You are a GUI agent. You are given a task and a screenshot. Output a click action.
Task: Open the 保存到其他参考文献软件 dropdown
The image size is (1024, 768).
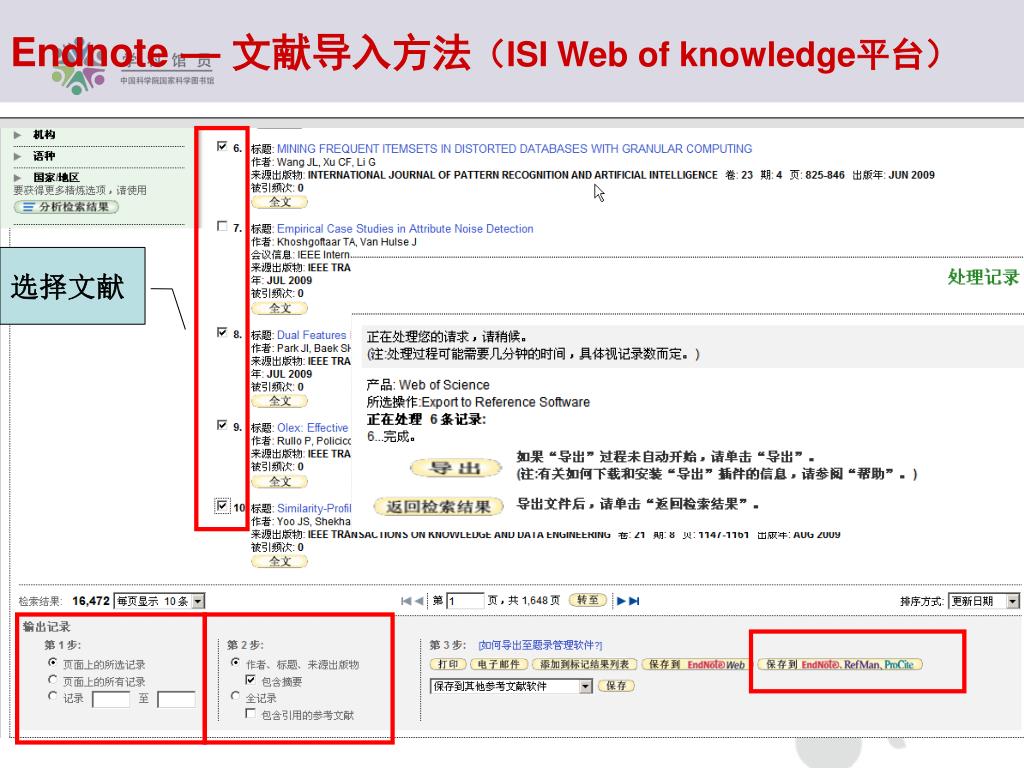(511, 686)
